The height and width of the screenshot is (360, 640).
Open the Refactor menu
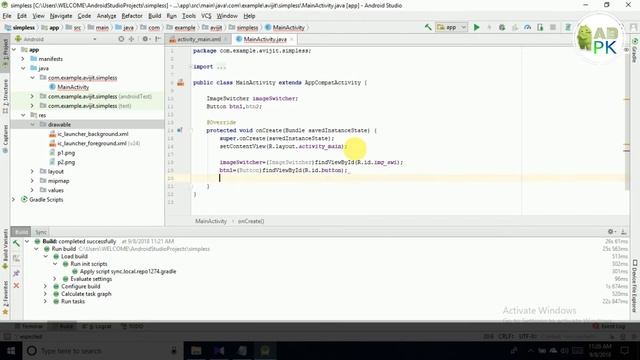click(x=132, y=16)
